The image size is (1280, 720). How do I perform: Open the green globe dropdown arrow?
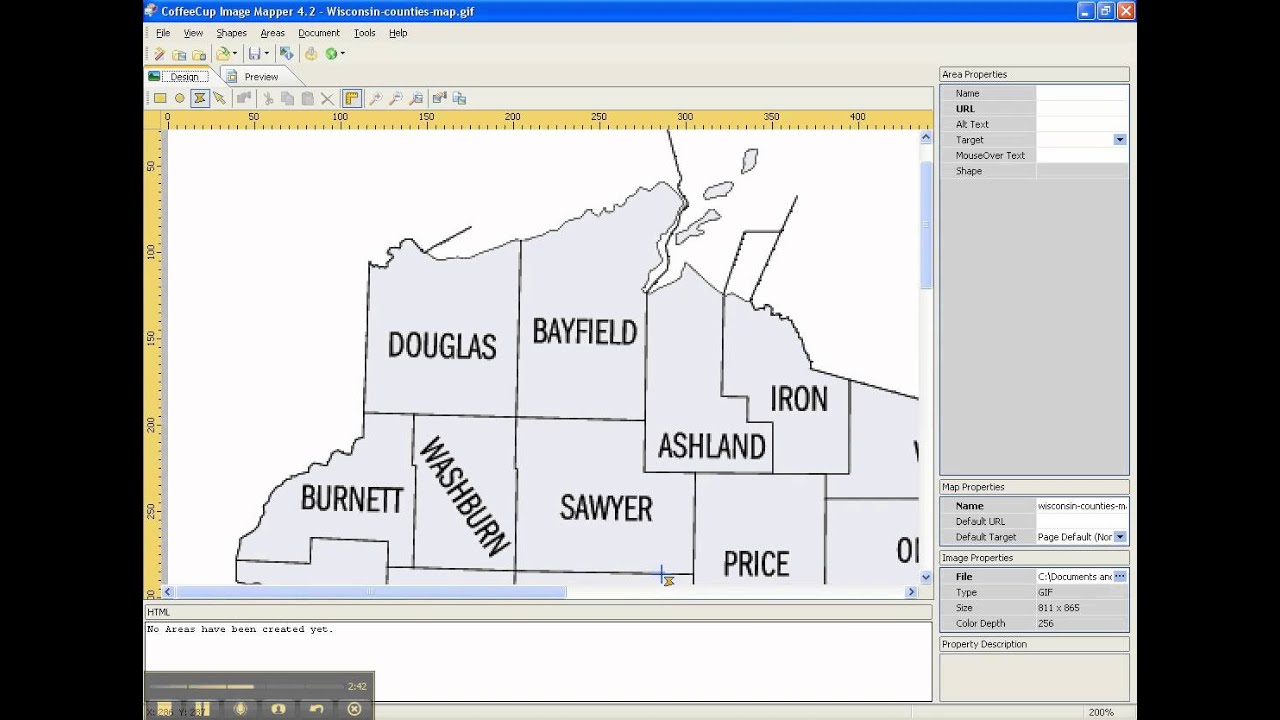click(342, 54)
